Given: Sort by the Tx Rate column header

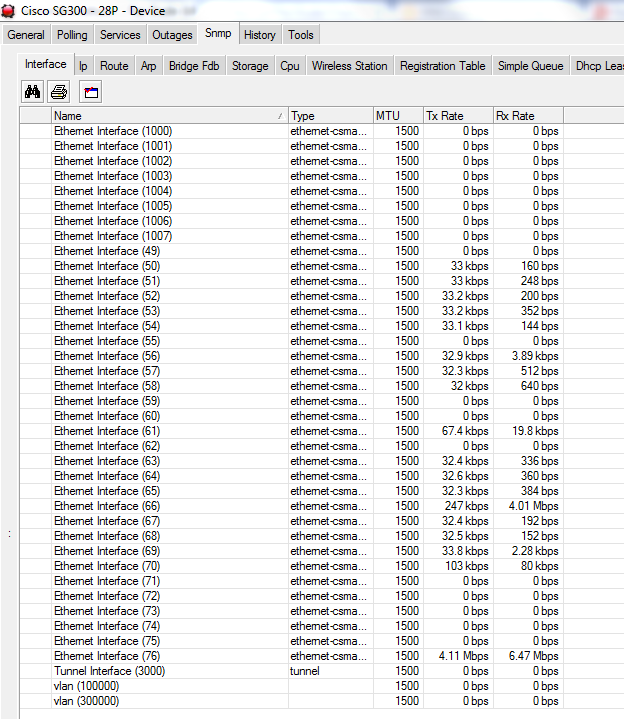Looking at the screenshot, I should pos(458,116).
